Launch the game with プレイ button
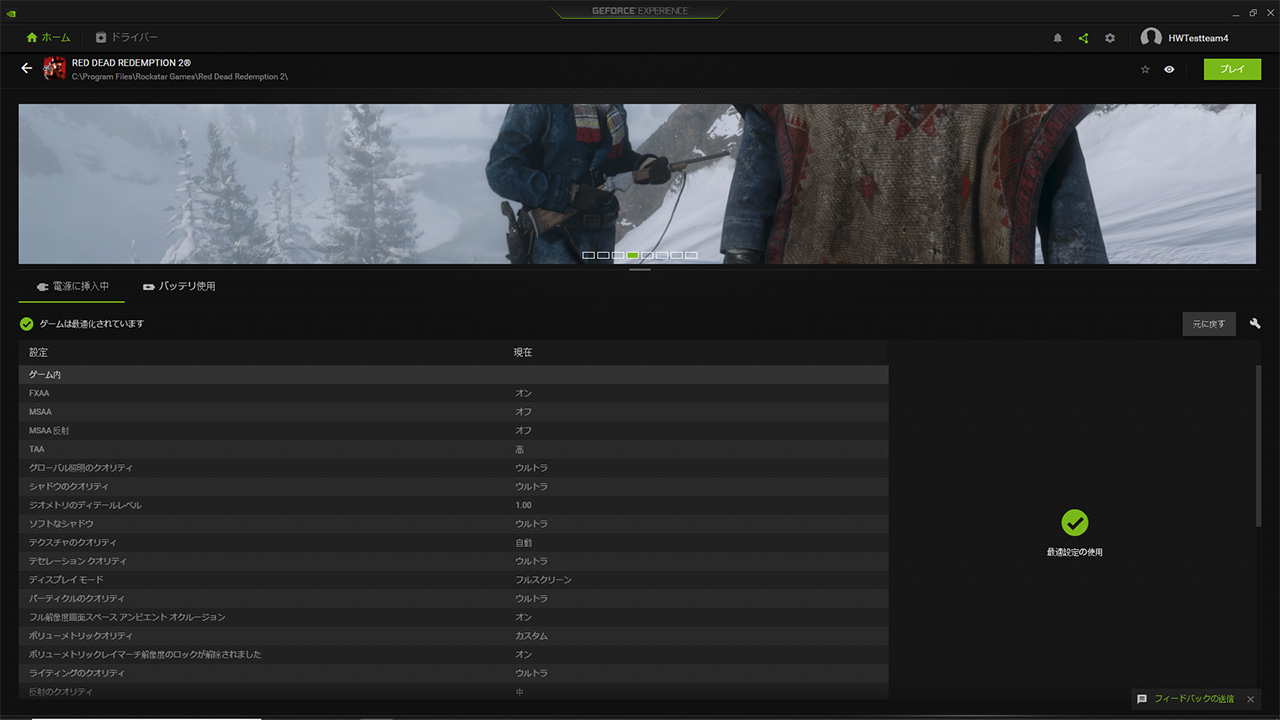The image size is (1280, 720). (1232, 69)
